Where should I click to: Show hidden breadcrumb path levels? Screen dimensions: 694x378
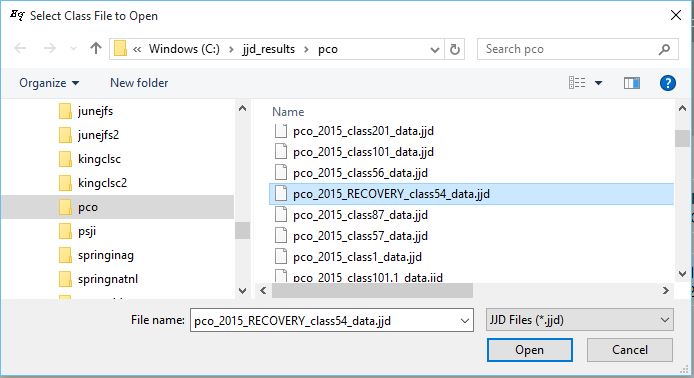point(137,49)
